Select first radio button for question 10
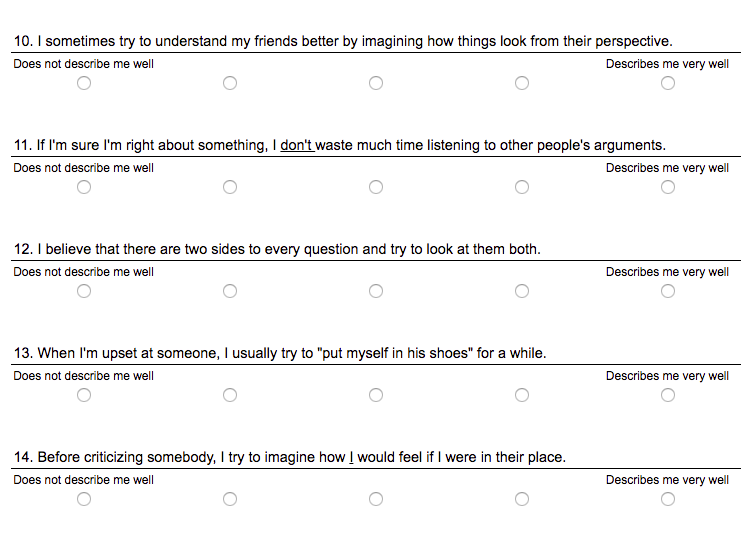 [x=84, y=83]
